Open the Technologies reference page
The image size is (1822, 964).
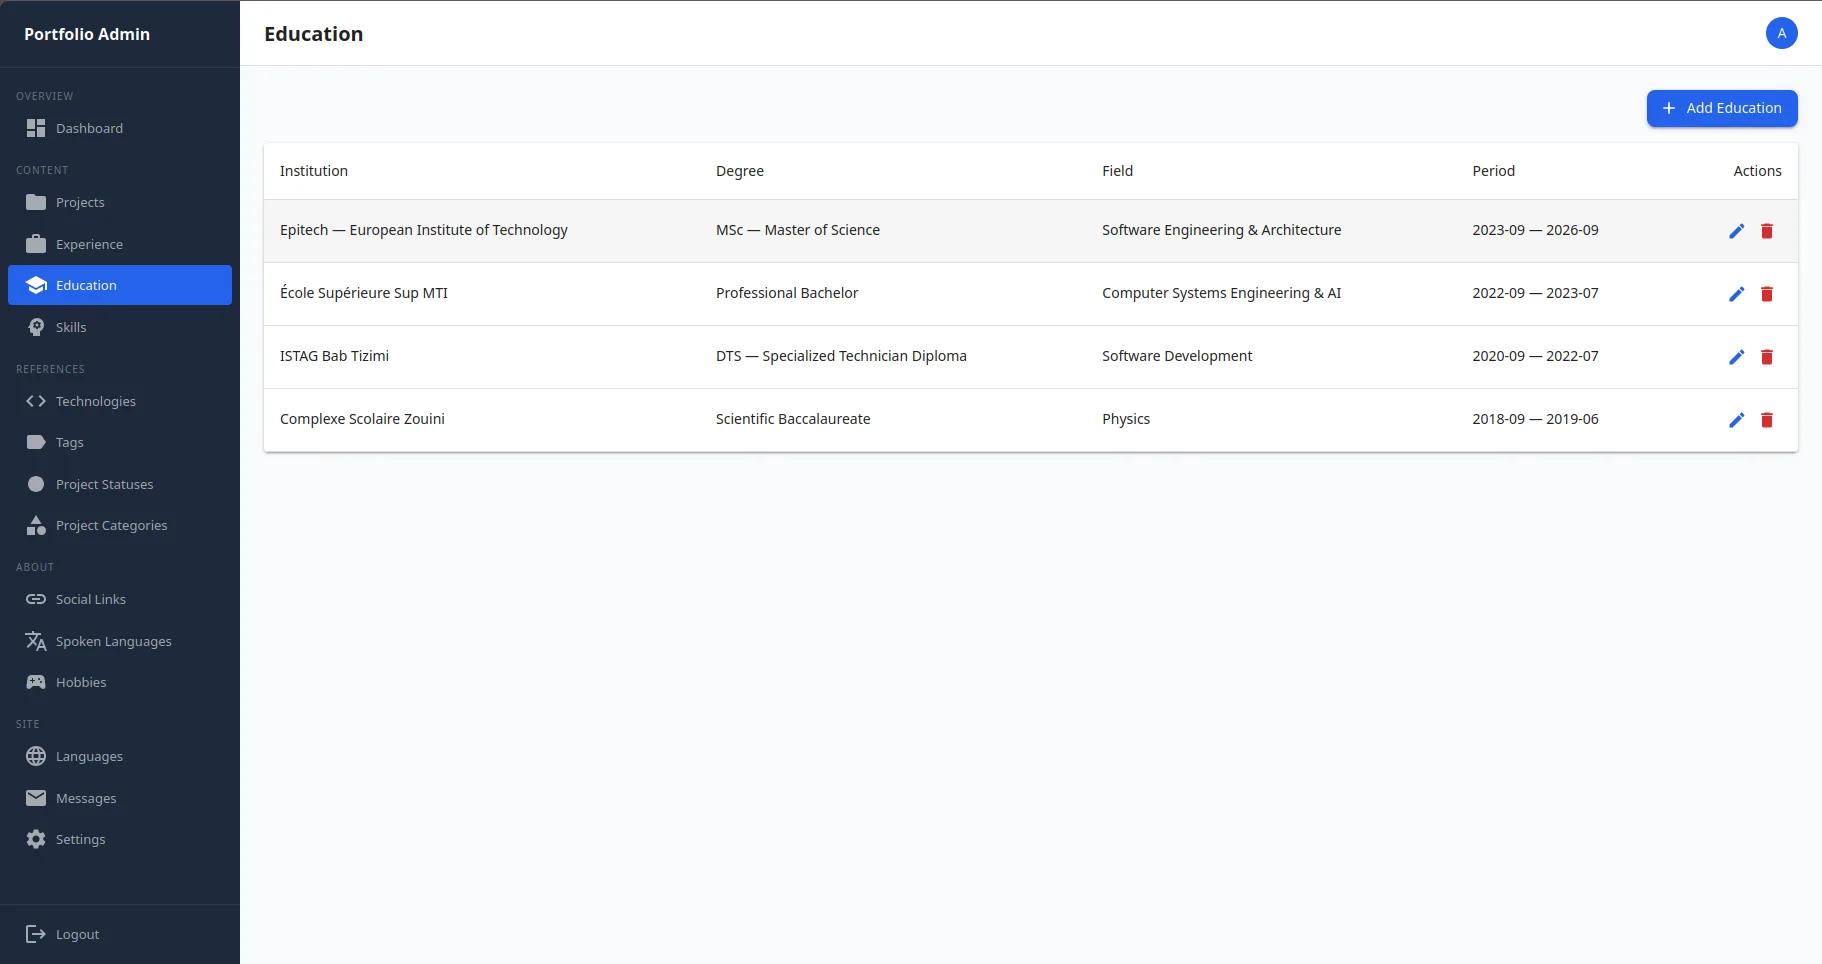point(120,401)
